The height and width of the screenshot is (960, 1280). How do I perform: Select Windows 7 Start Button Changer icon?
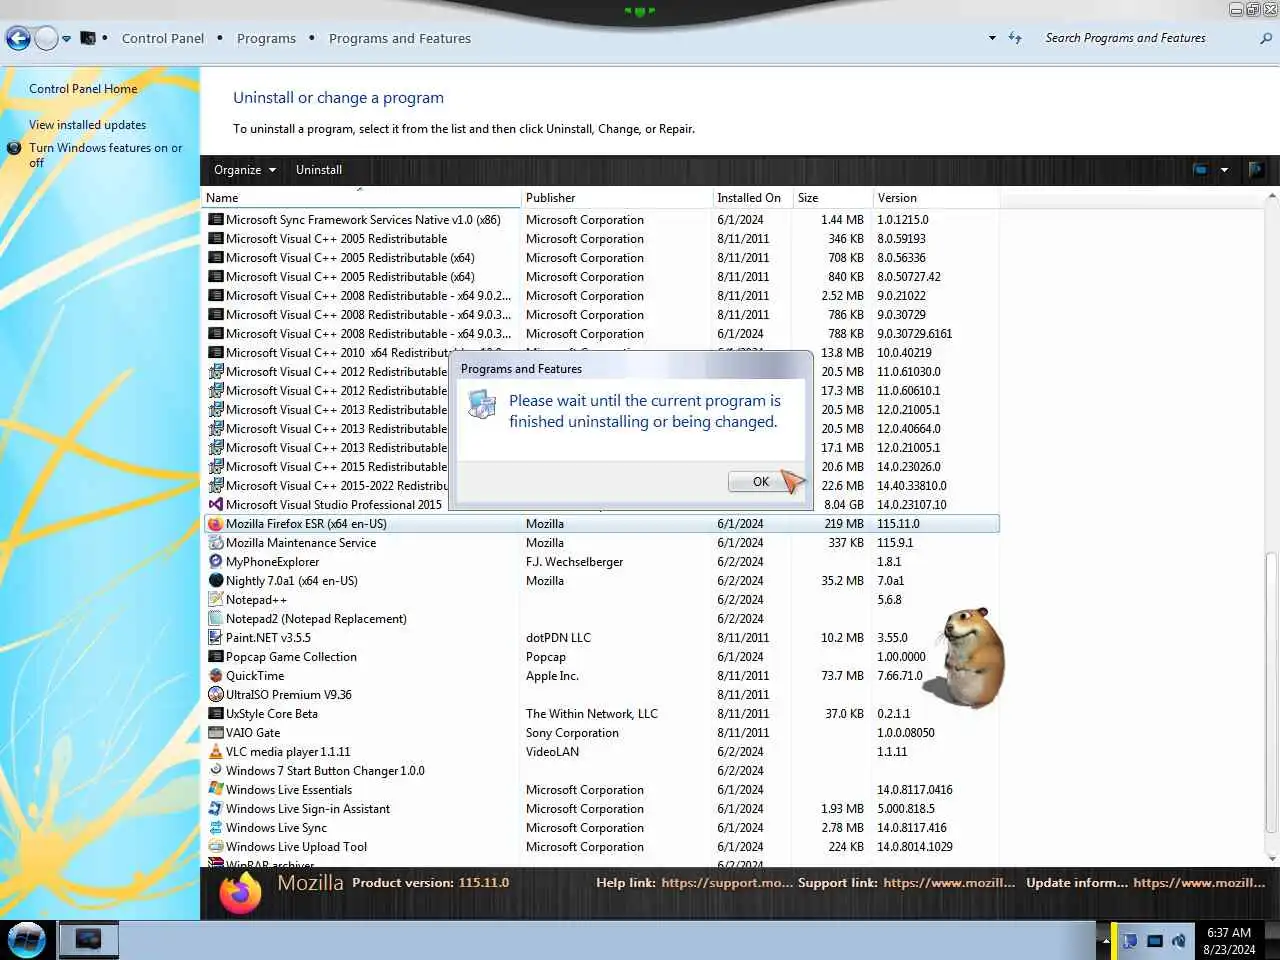(x=215, y=771)
